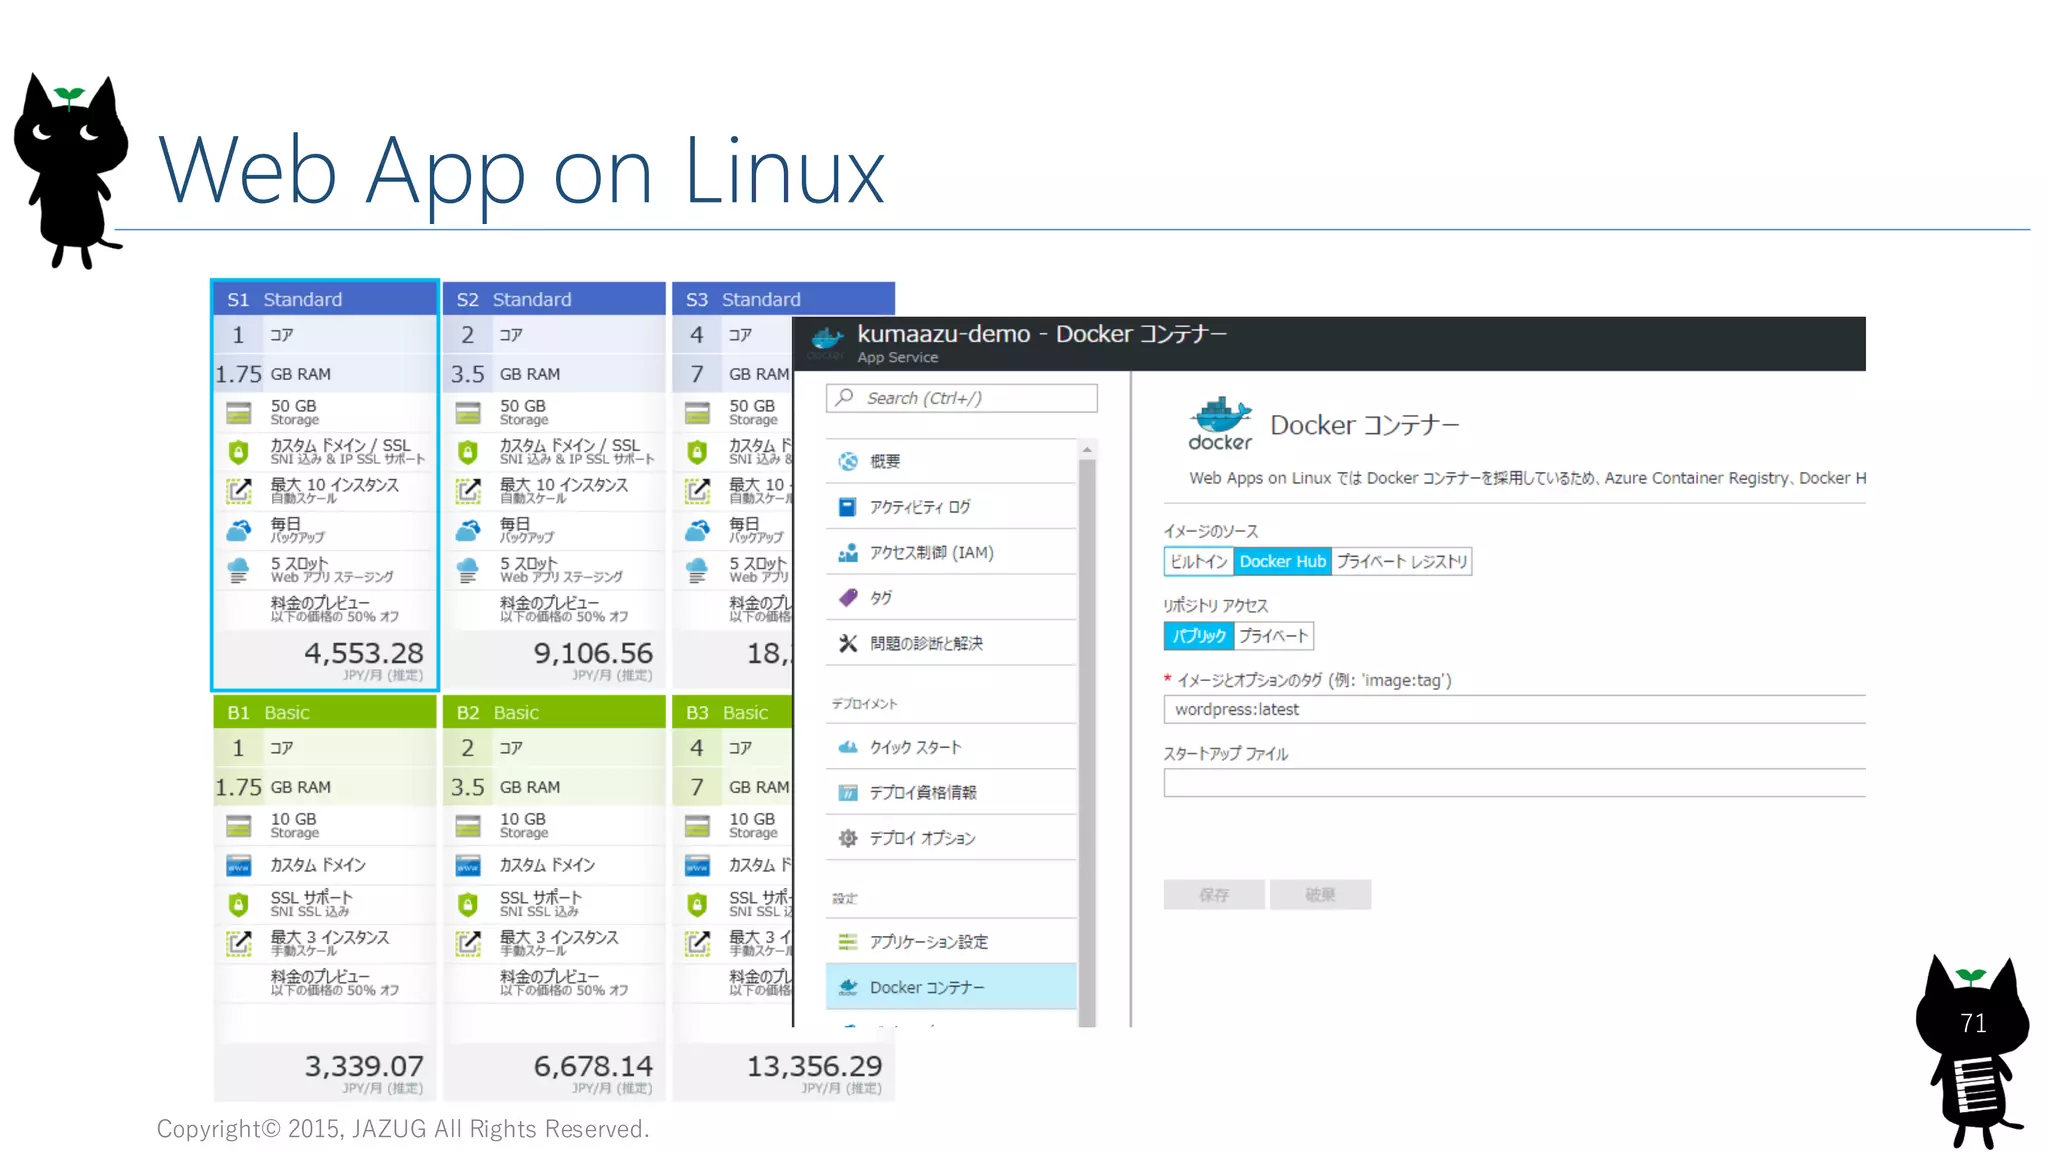The width and height of the screenshot is (2048, 1152).
Task: Select プライベート レジストリ image source
Action: click(x=1402, y=562)
